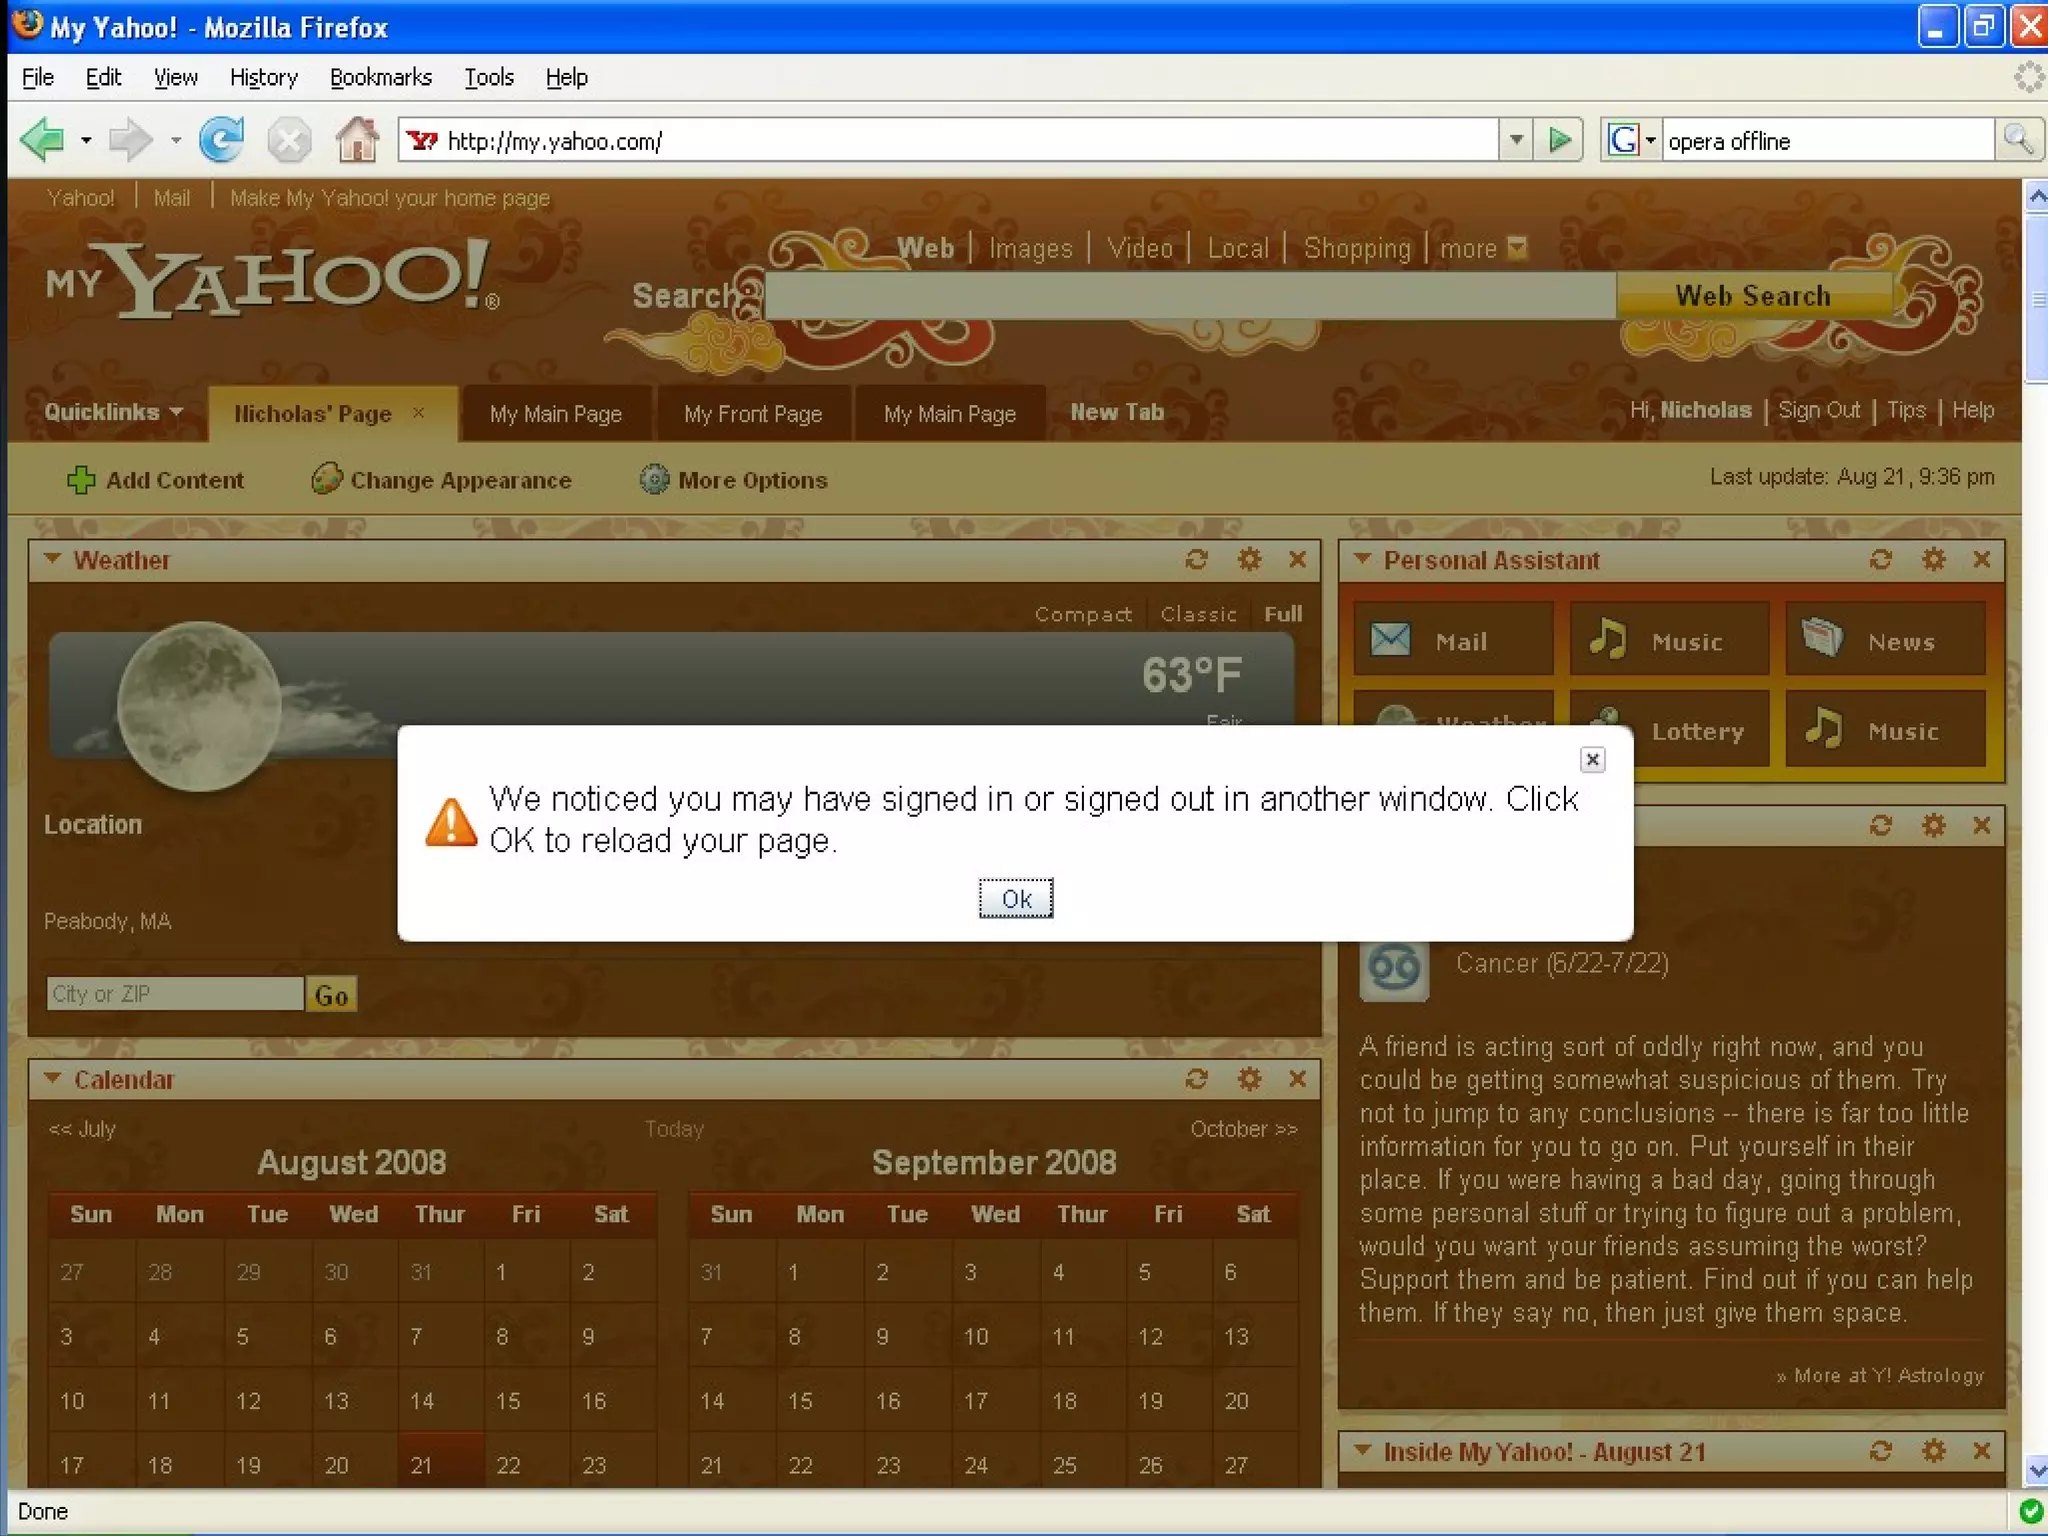This screenshot has width=2048, height=1536.
Task: Click the page scrollbar down arrow
Action: click(2036, 1471)
